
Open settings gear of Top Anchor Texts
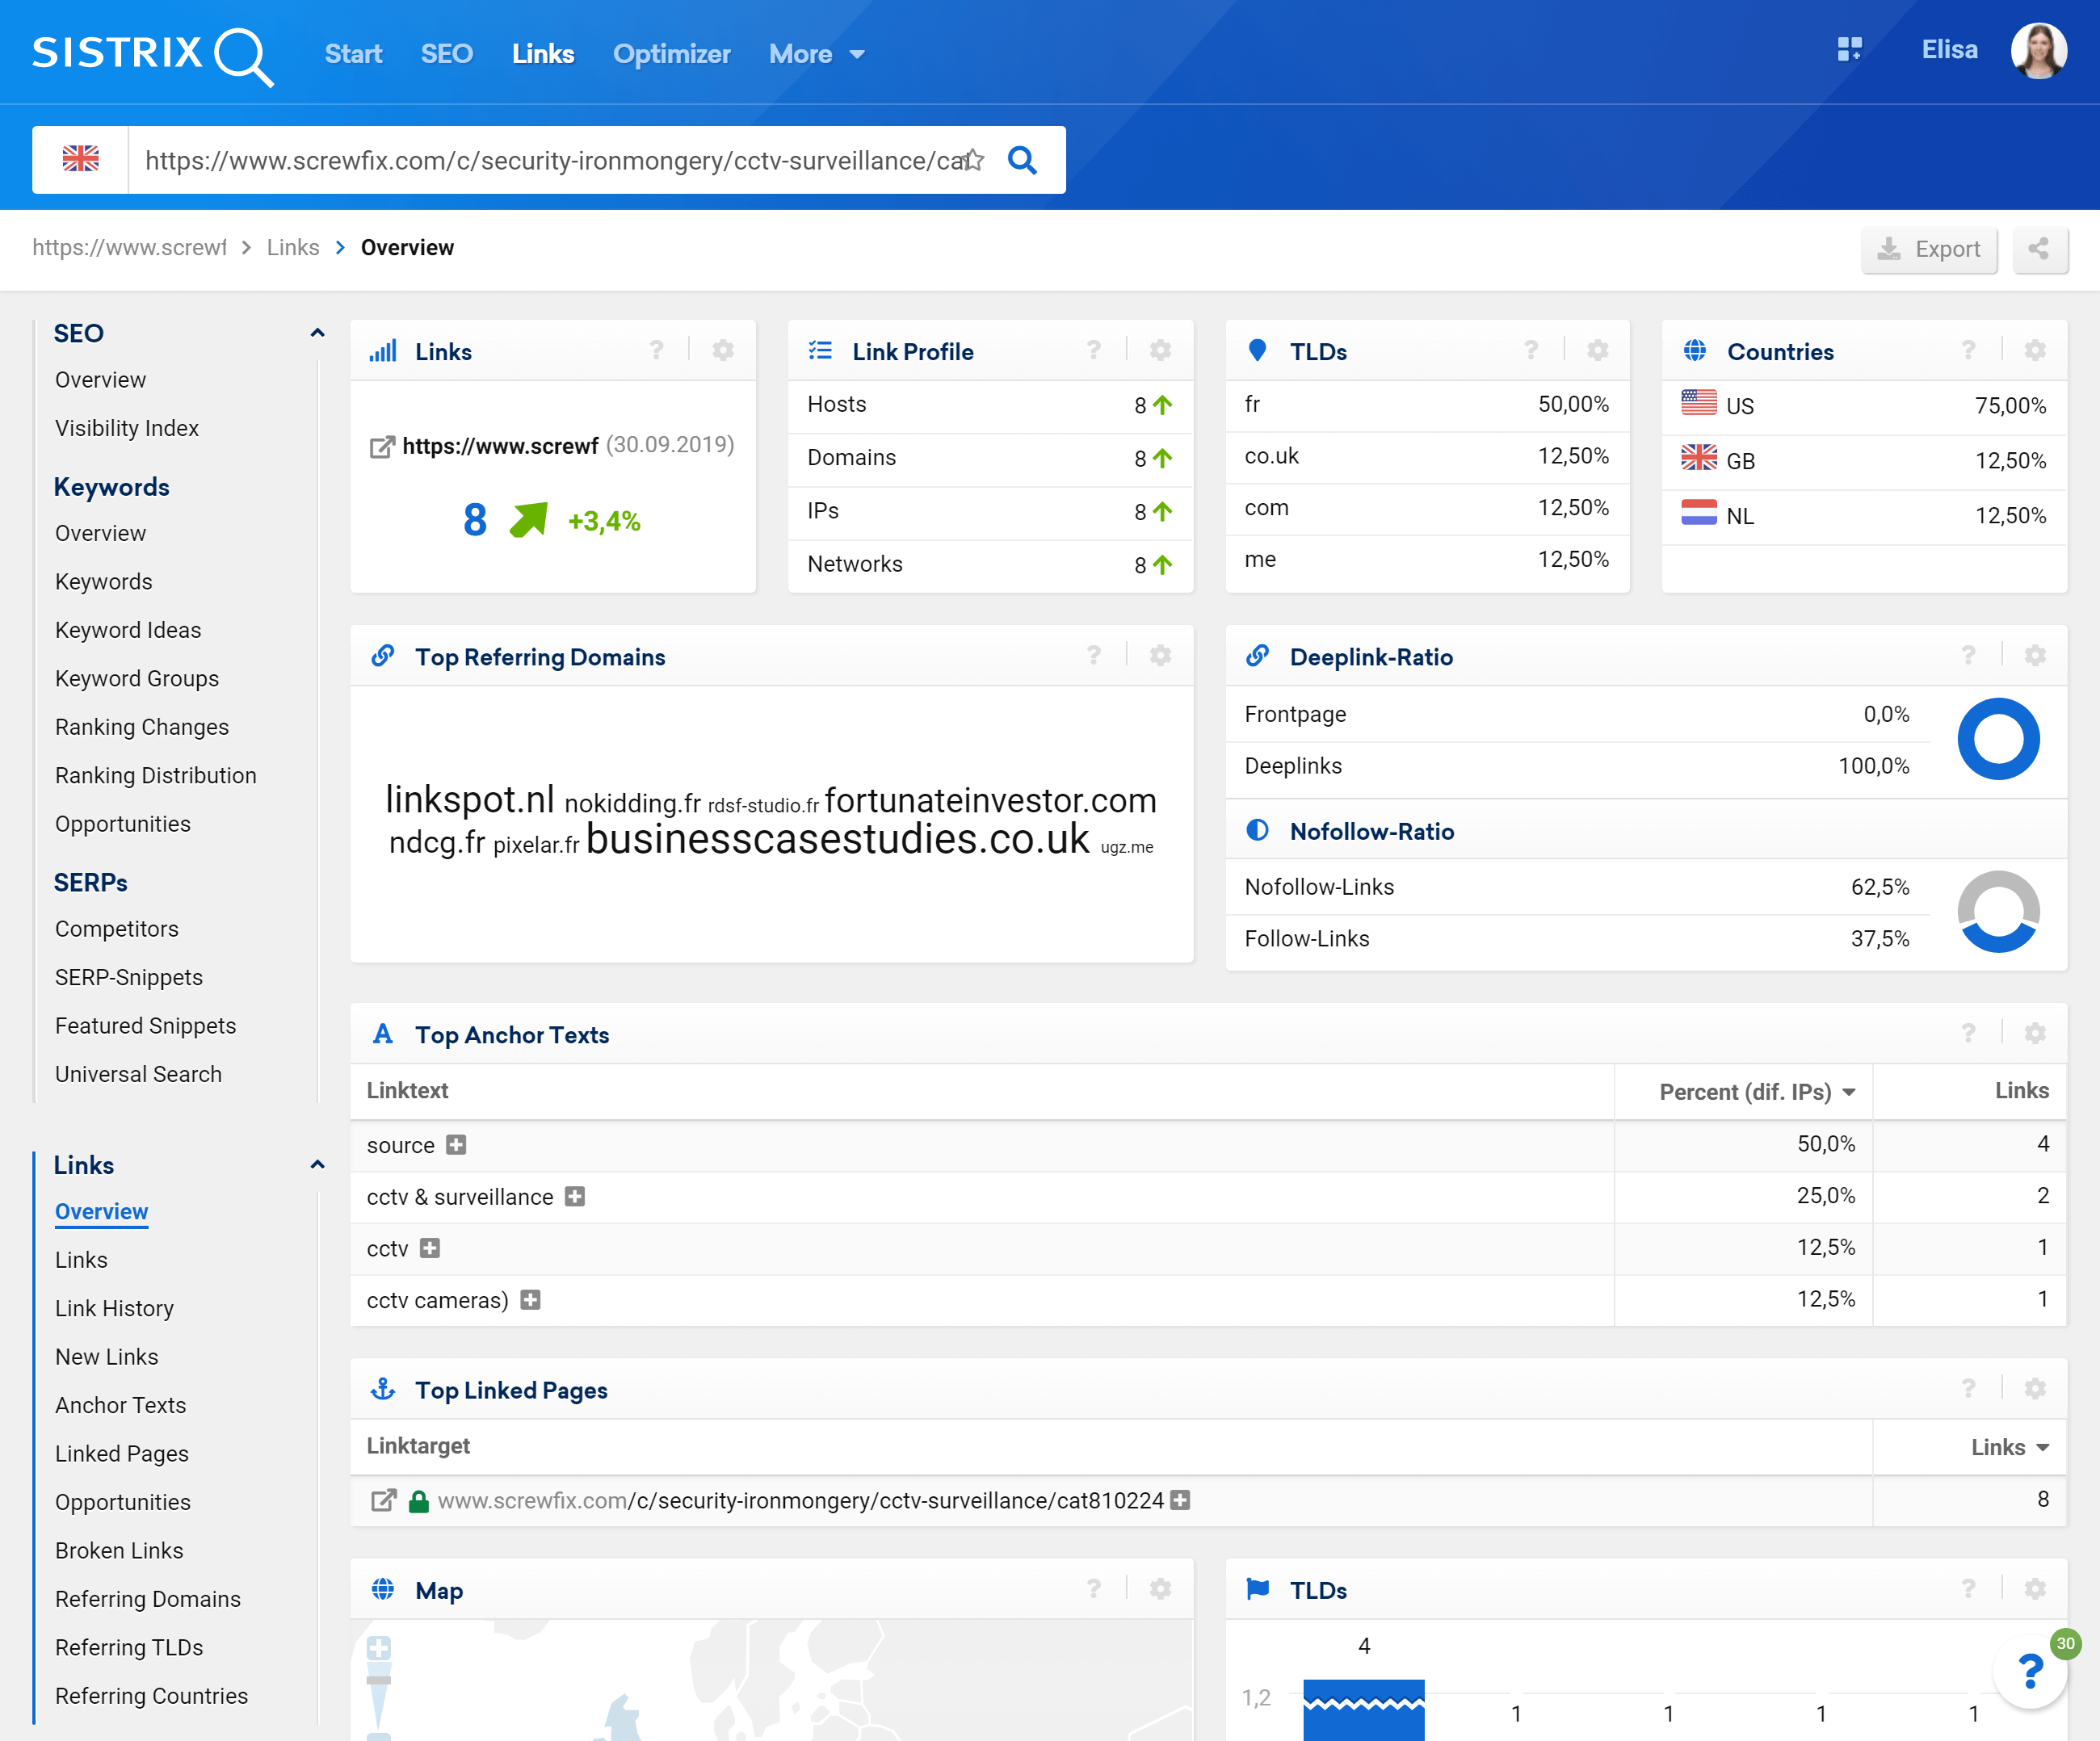2034,1034
